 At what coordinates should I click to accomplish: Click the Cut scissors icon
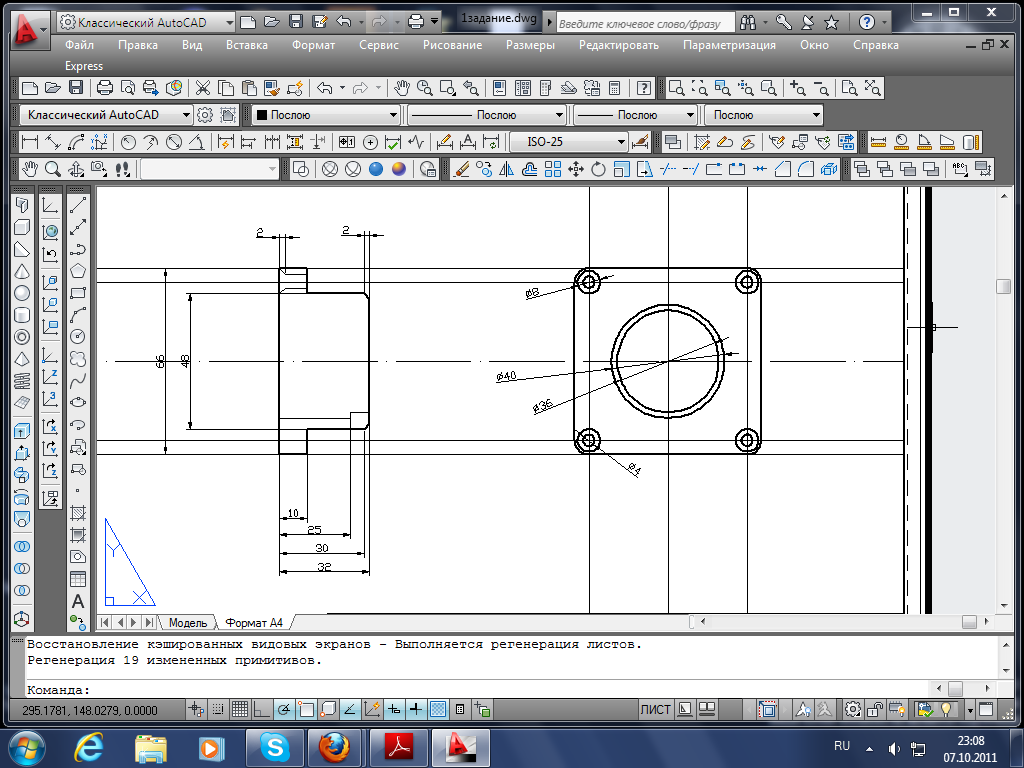(203, 88)
